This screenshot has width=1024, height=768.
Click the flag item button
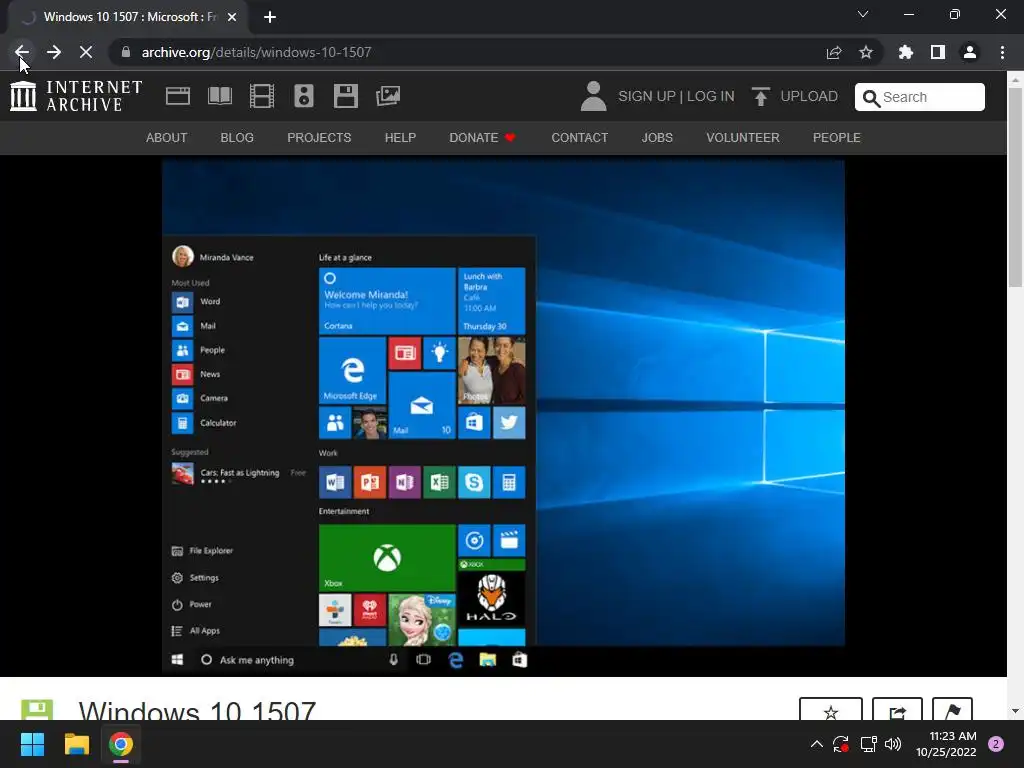[952, 711]
